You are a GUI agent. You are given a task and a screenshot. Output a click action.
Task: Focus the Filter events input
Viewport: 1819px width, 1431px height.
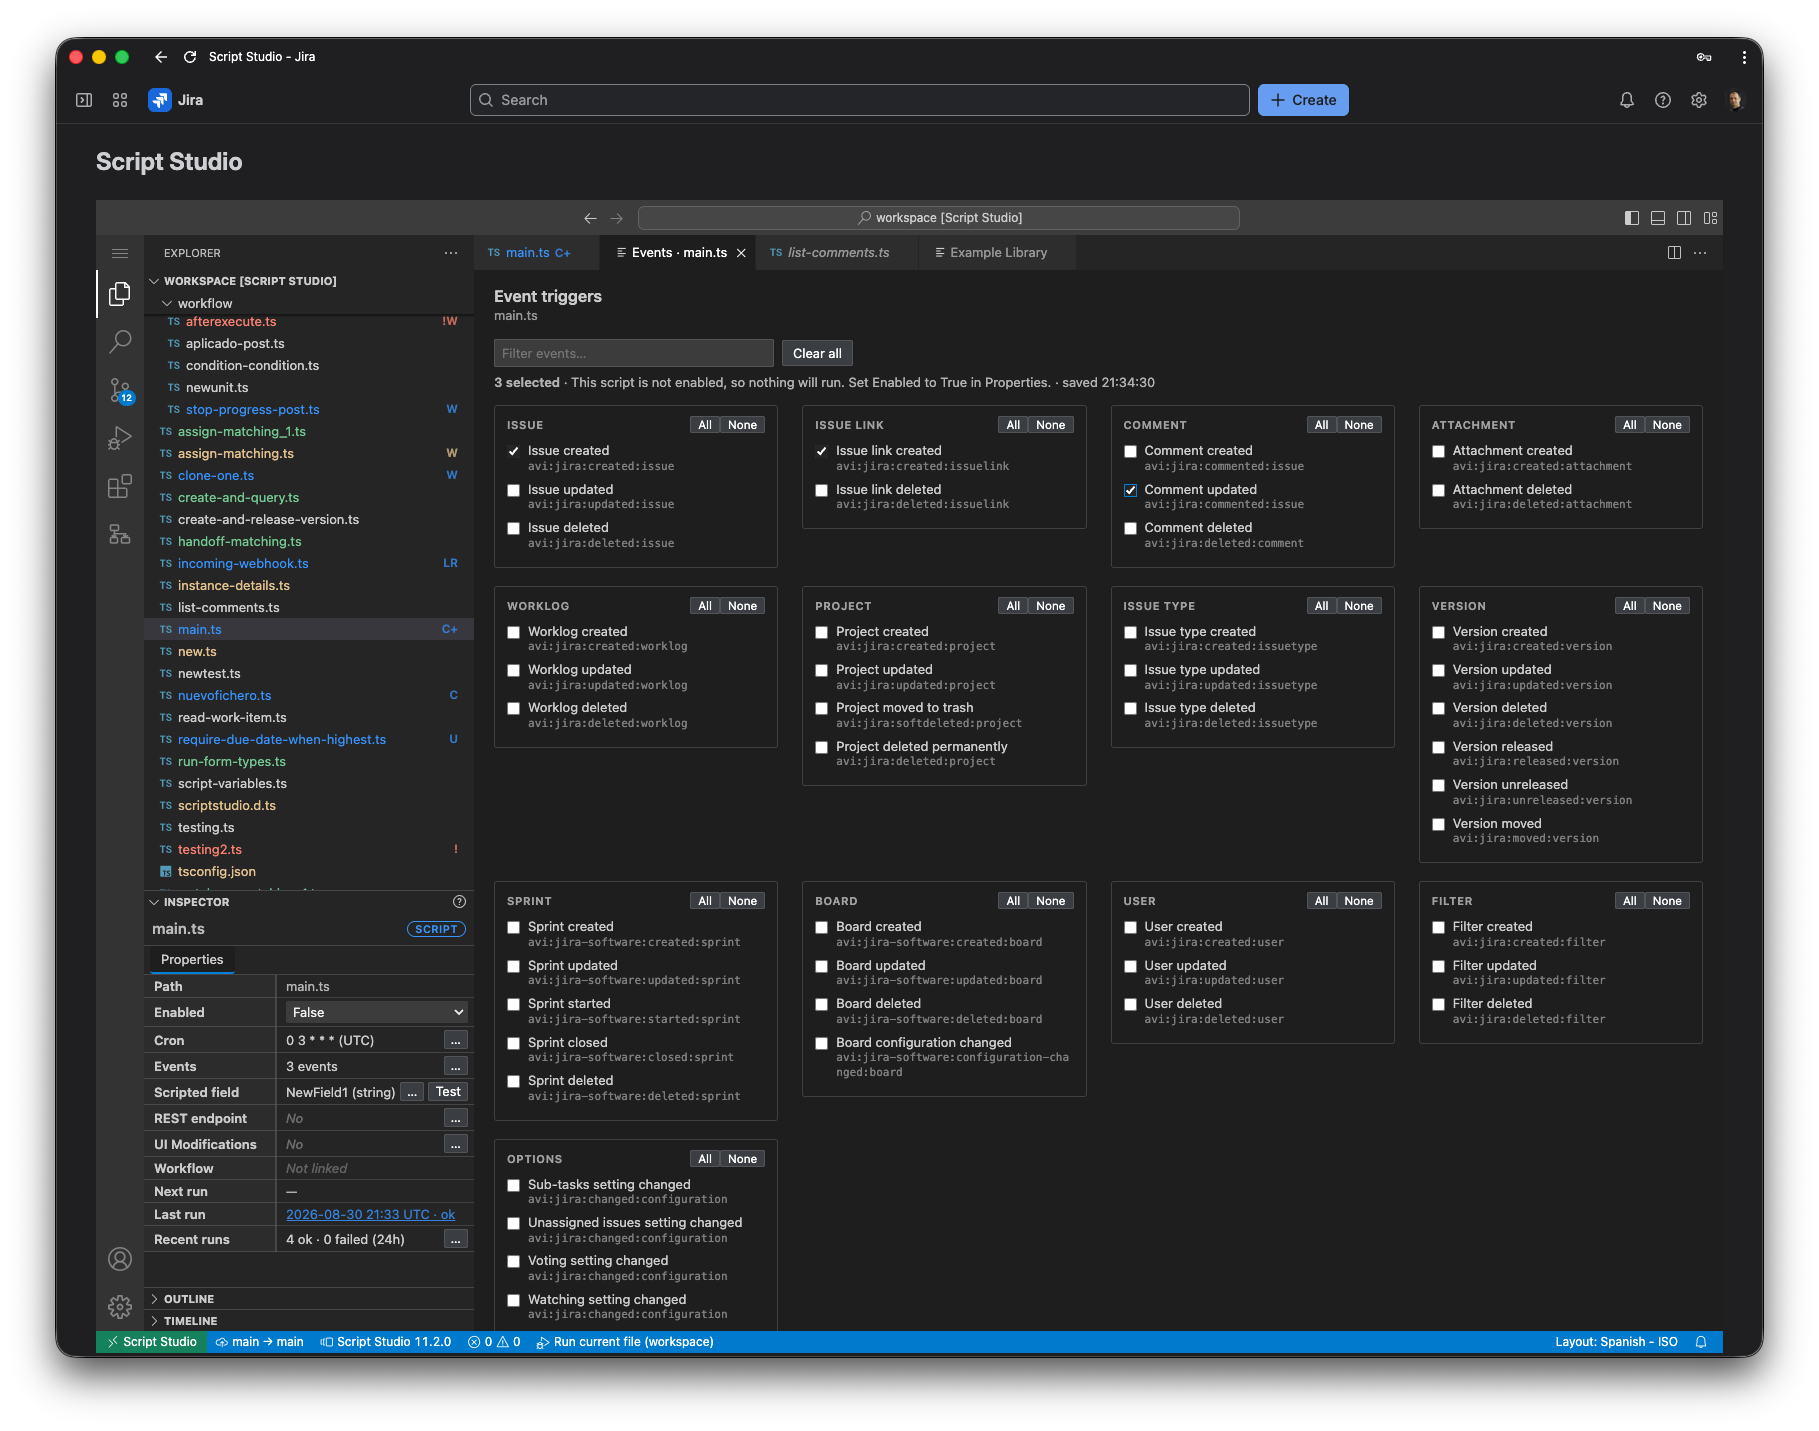[634, 353]
